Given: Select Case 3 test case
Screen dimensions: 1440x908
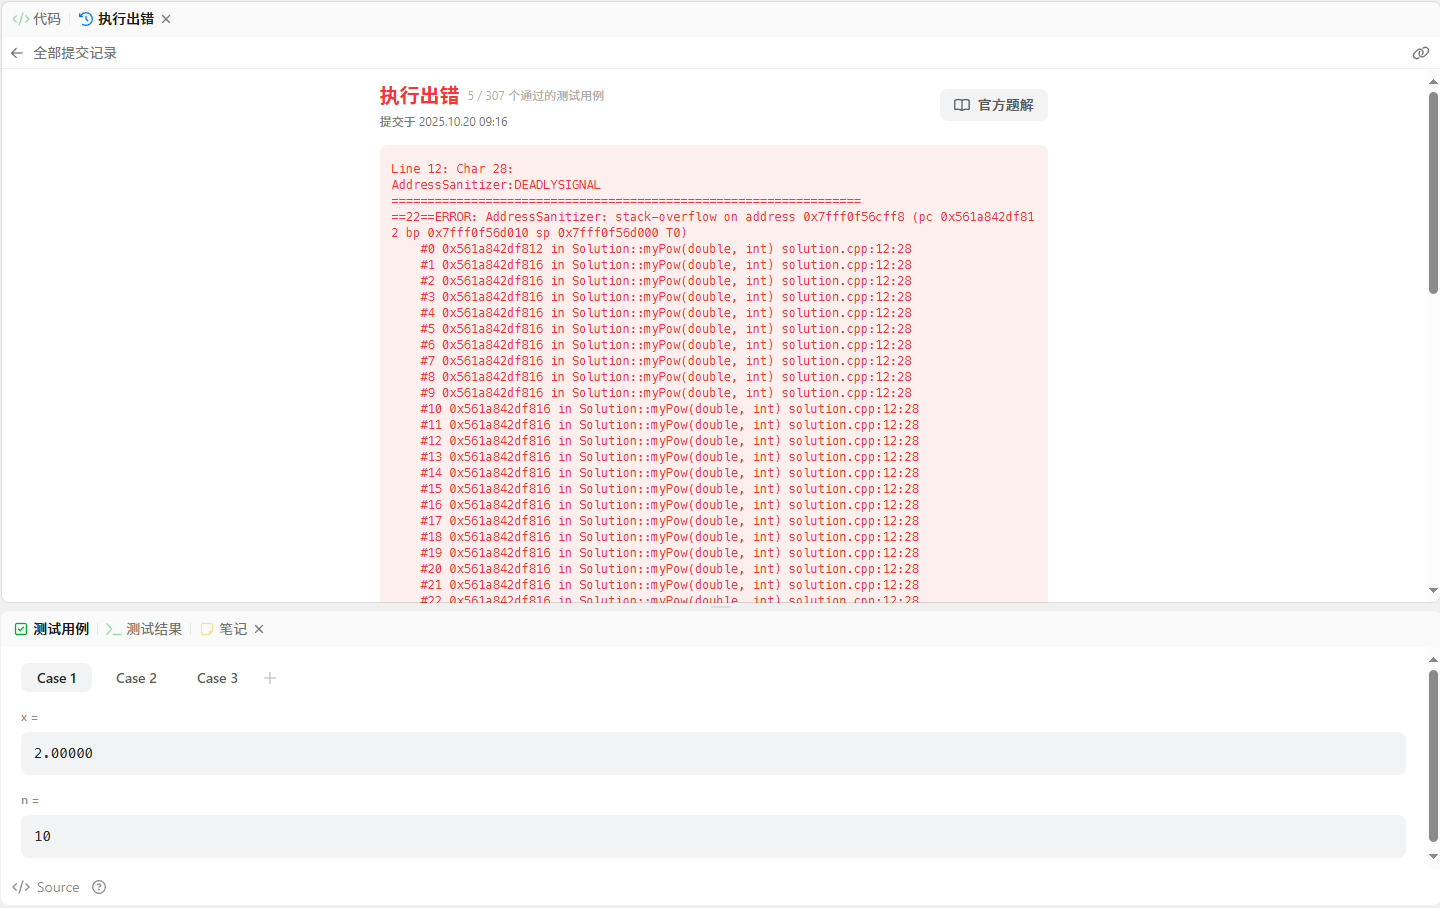Looking at the screenshot, I should 217,678.
